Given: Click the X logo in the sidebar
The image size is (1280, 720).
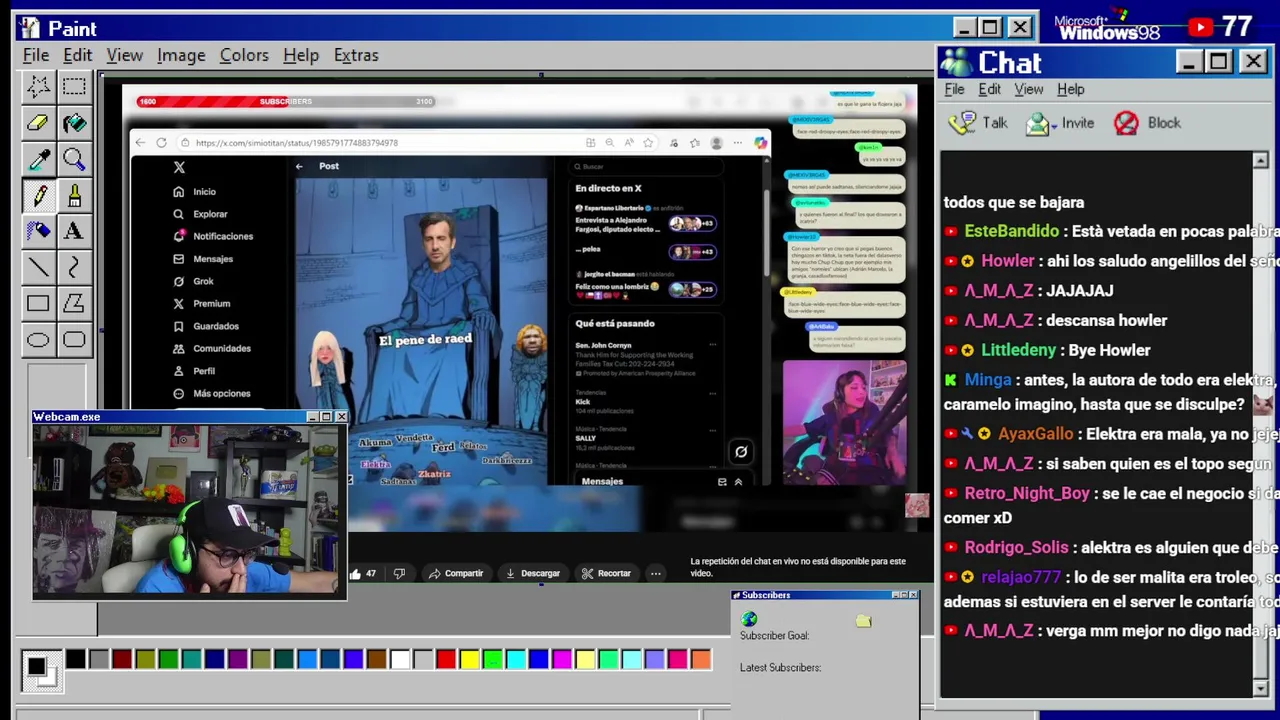Looking at the screenshot, I should tap(179, 167).
